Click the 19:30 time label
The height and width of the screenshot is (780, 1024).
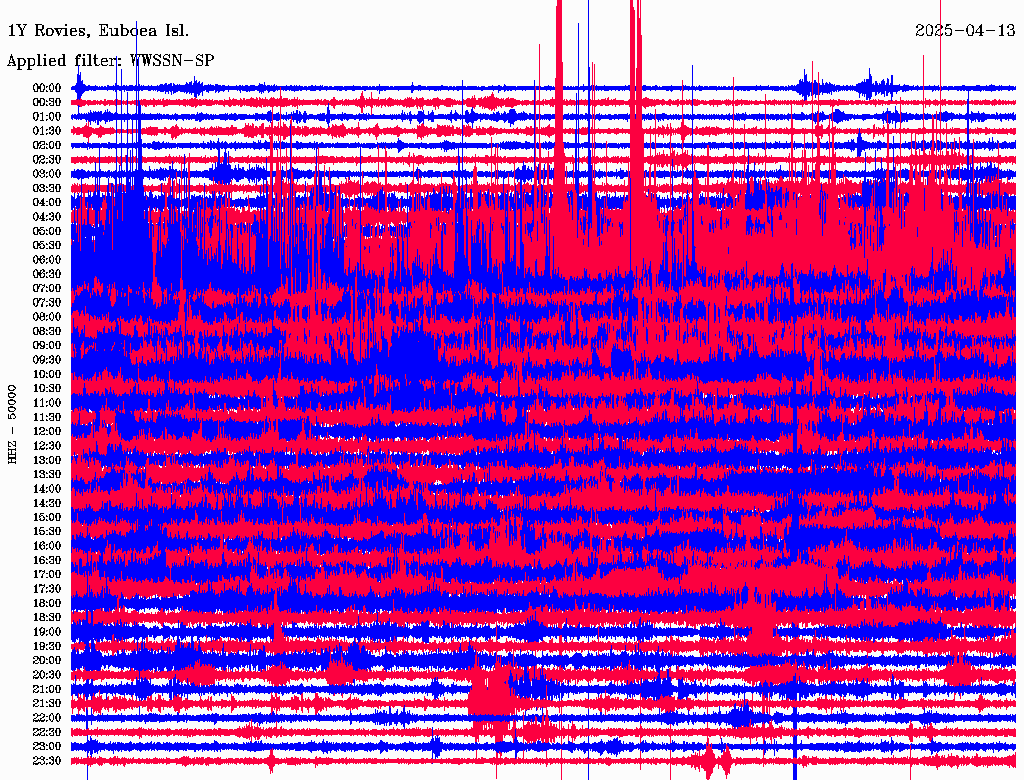47,646
